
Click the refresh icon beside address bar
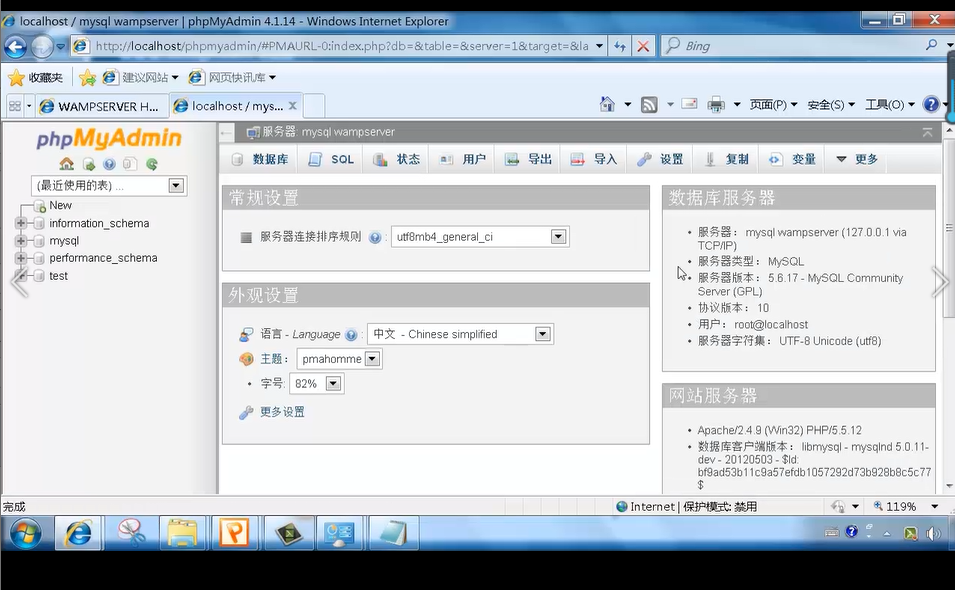click(x=620, y=46)
